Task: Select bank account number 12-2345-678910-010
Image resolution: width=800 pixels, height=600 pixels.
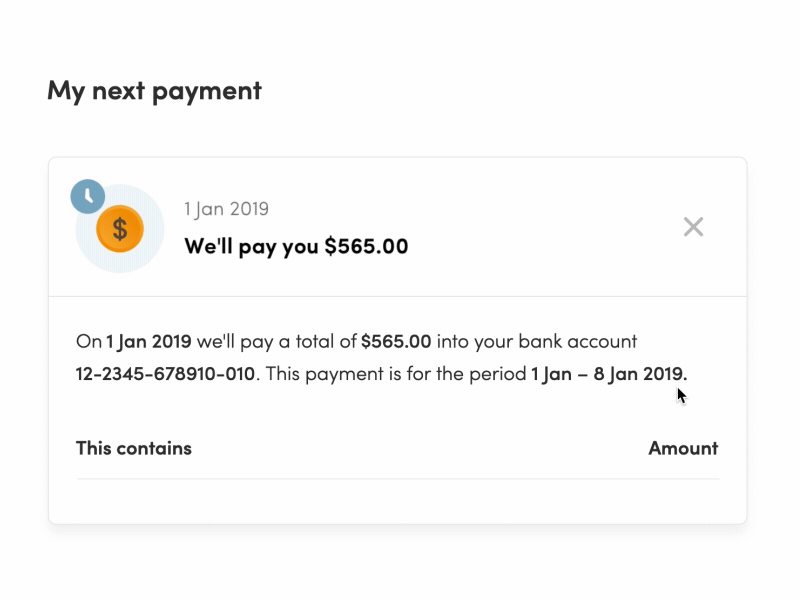Action: (166, 374)
